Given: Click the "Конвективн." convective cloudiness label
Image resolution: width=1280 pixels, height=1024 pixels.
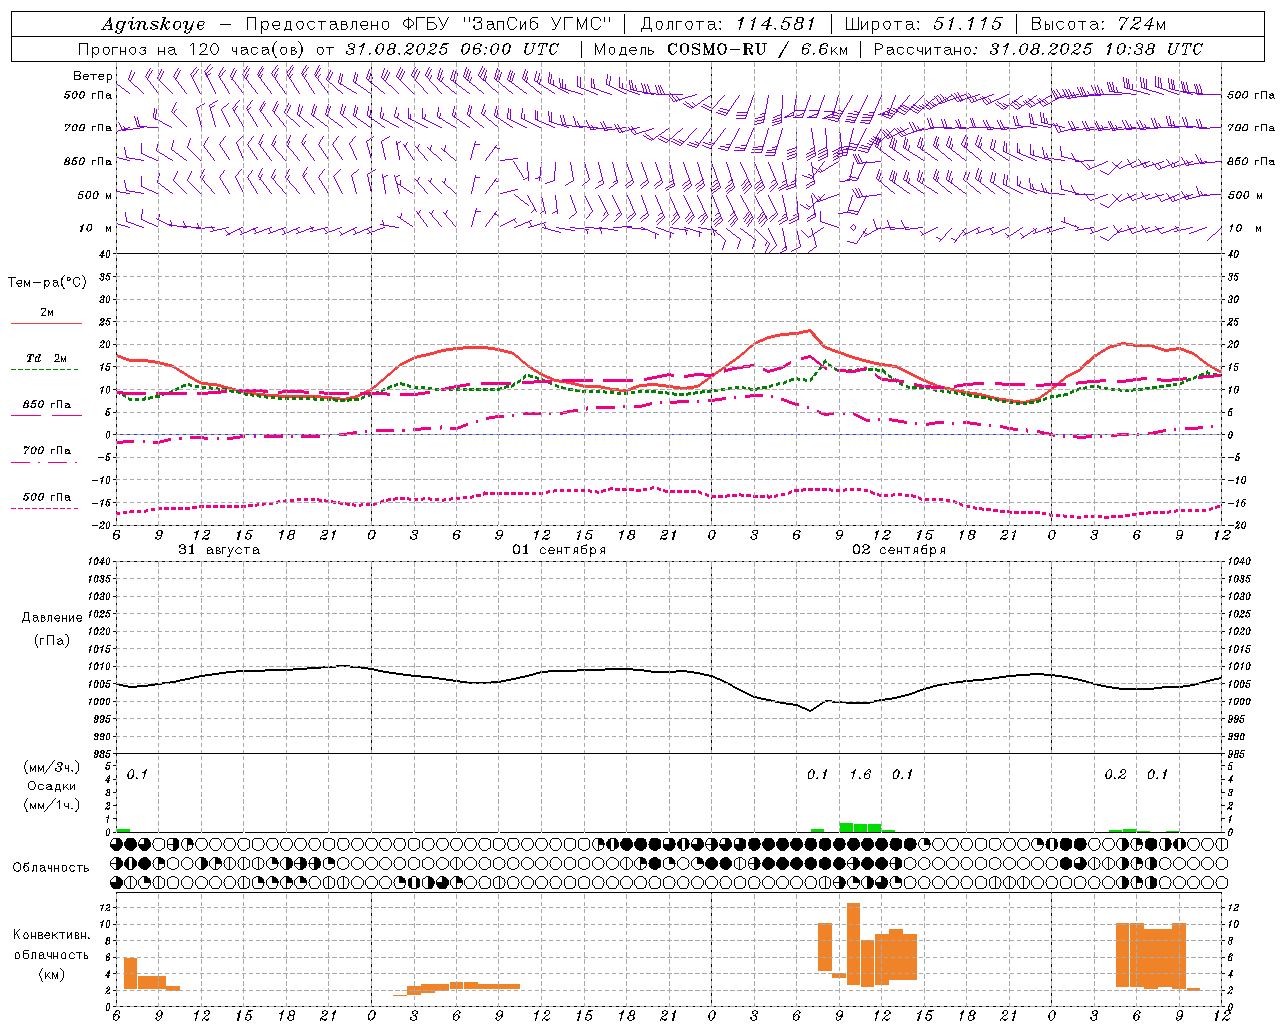Looking at the screenshot, I should tap(51, 934).
